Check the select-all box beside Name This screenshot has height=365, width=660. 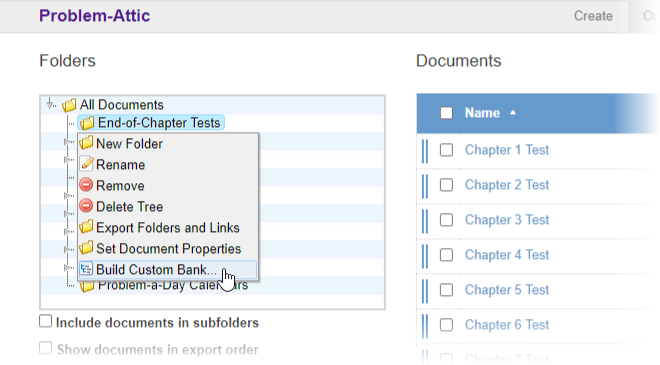446,113
